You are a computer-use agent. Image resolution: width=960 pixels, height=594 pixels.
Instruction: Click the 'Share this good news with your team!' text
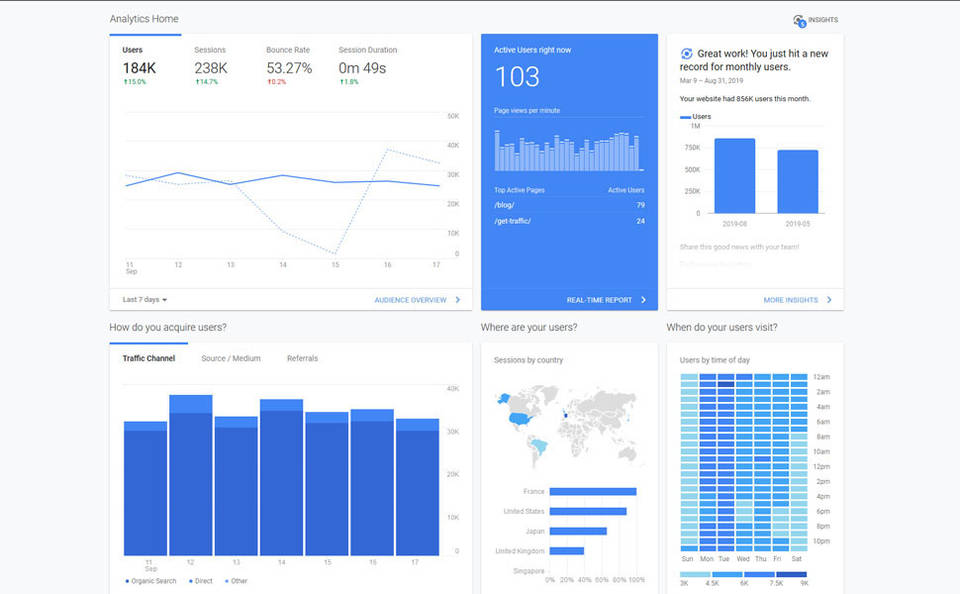[739, 247]
